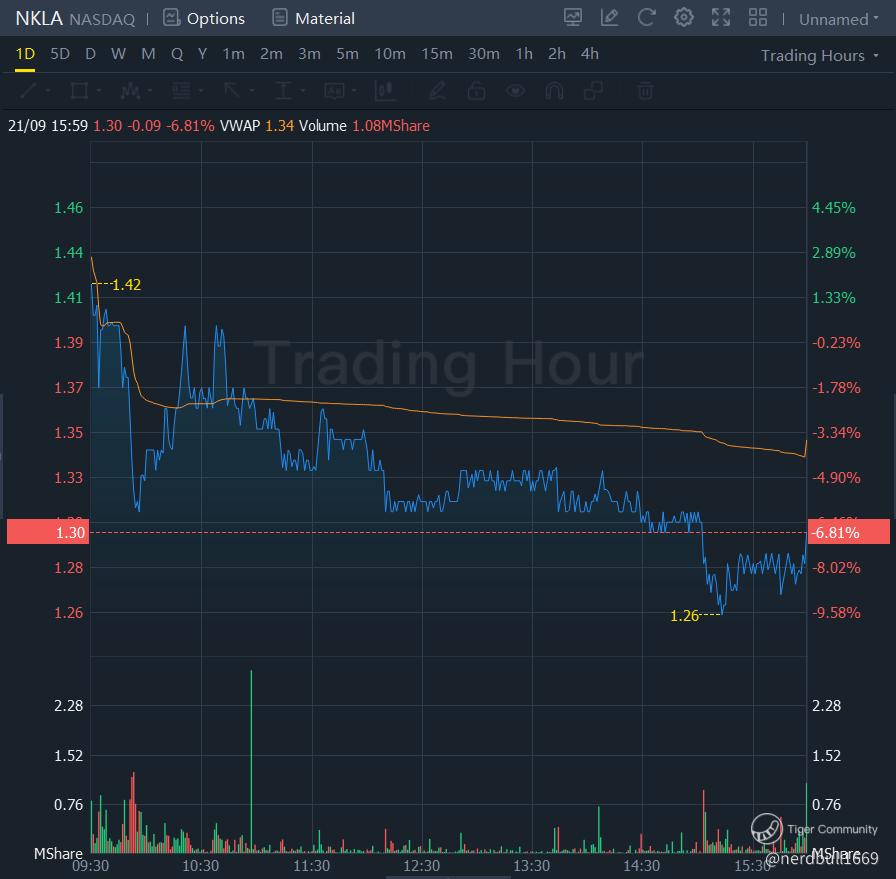Click the 12:30 time axis label

click(422, 866)
